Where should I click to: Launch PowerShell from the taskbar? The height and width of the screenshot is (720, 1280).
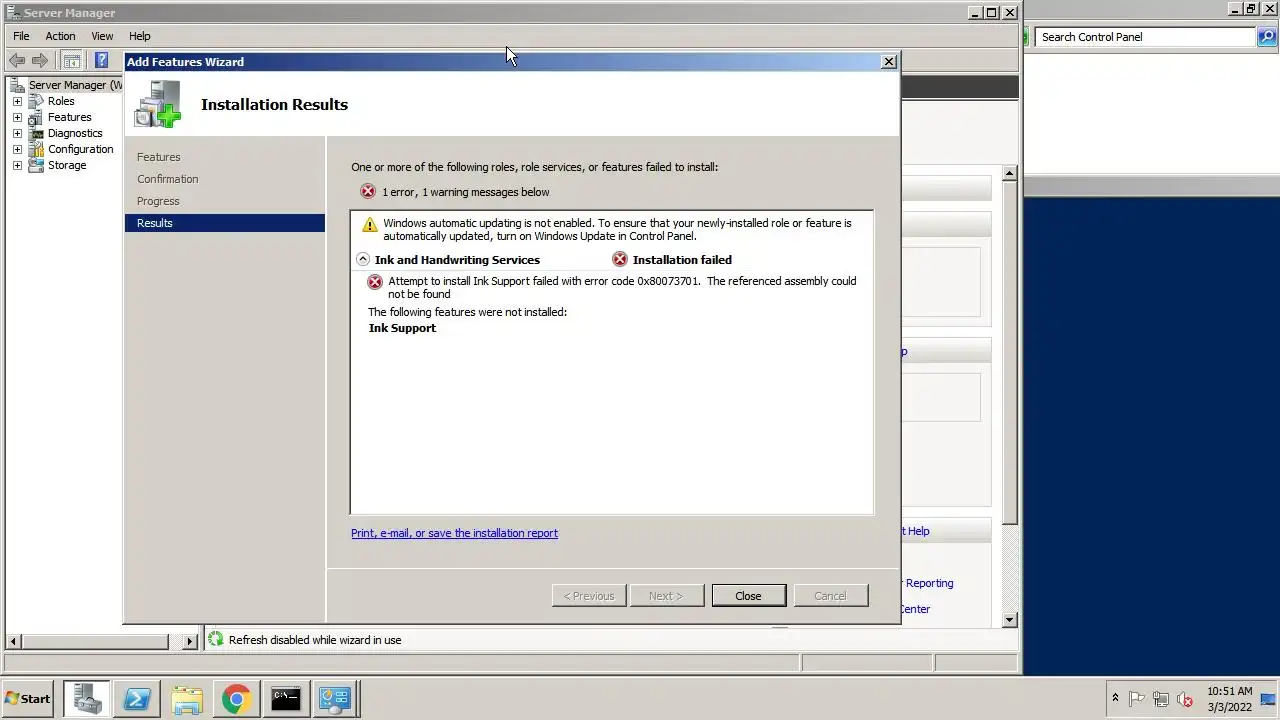point(136,699)
